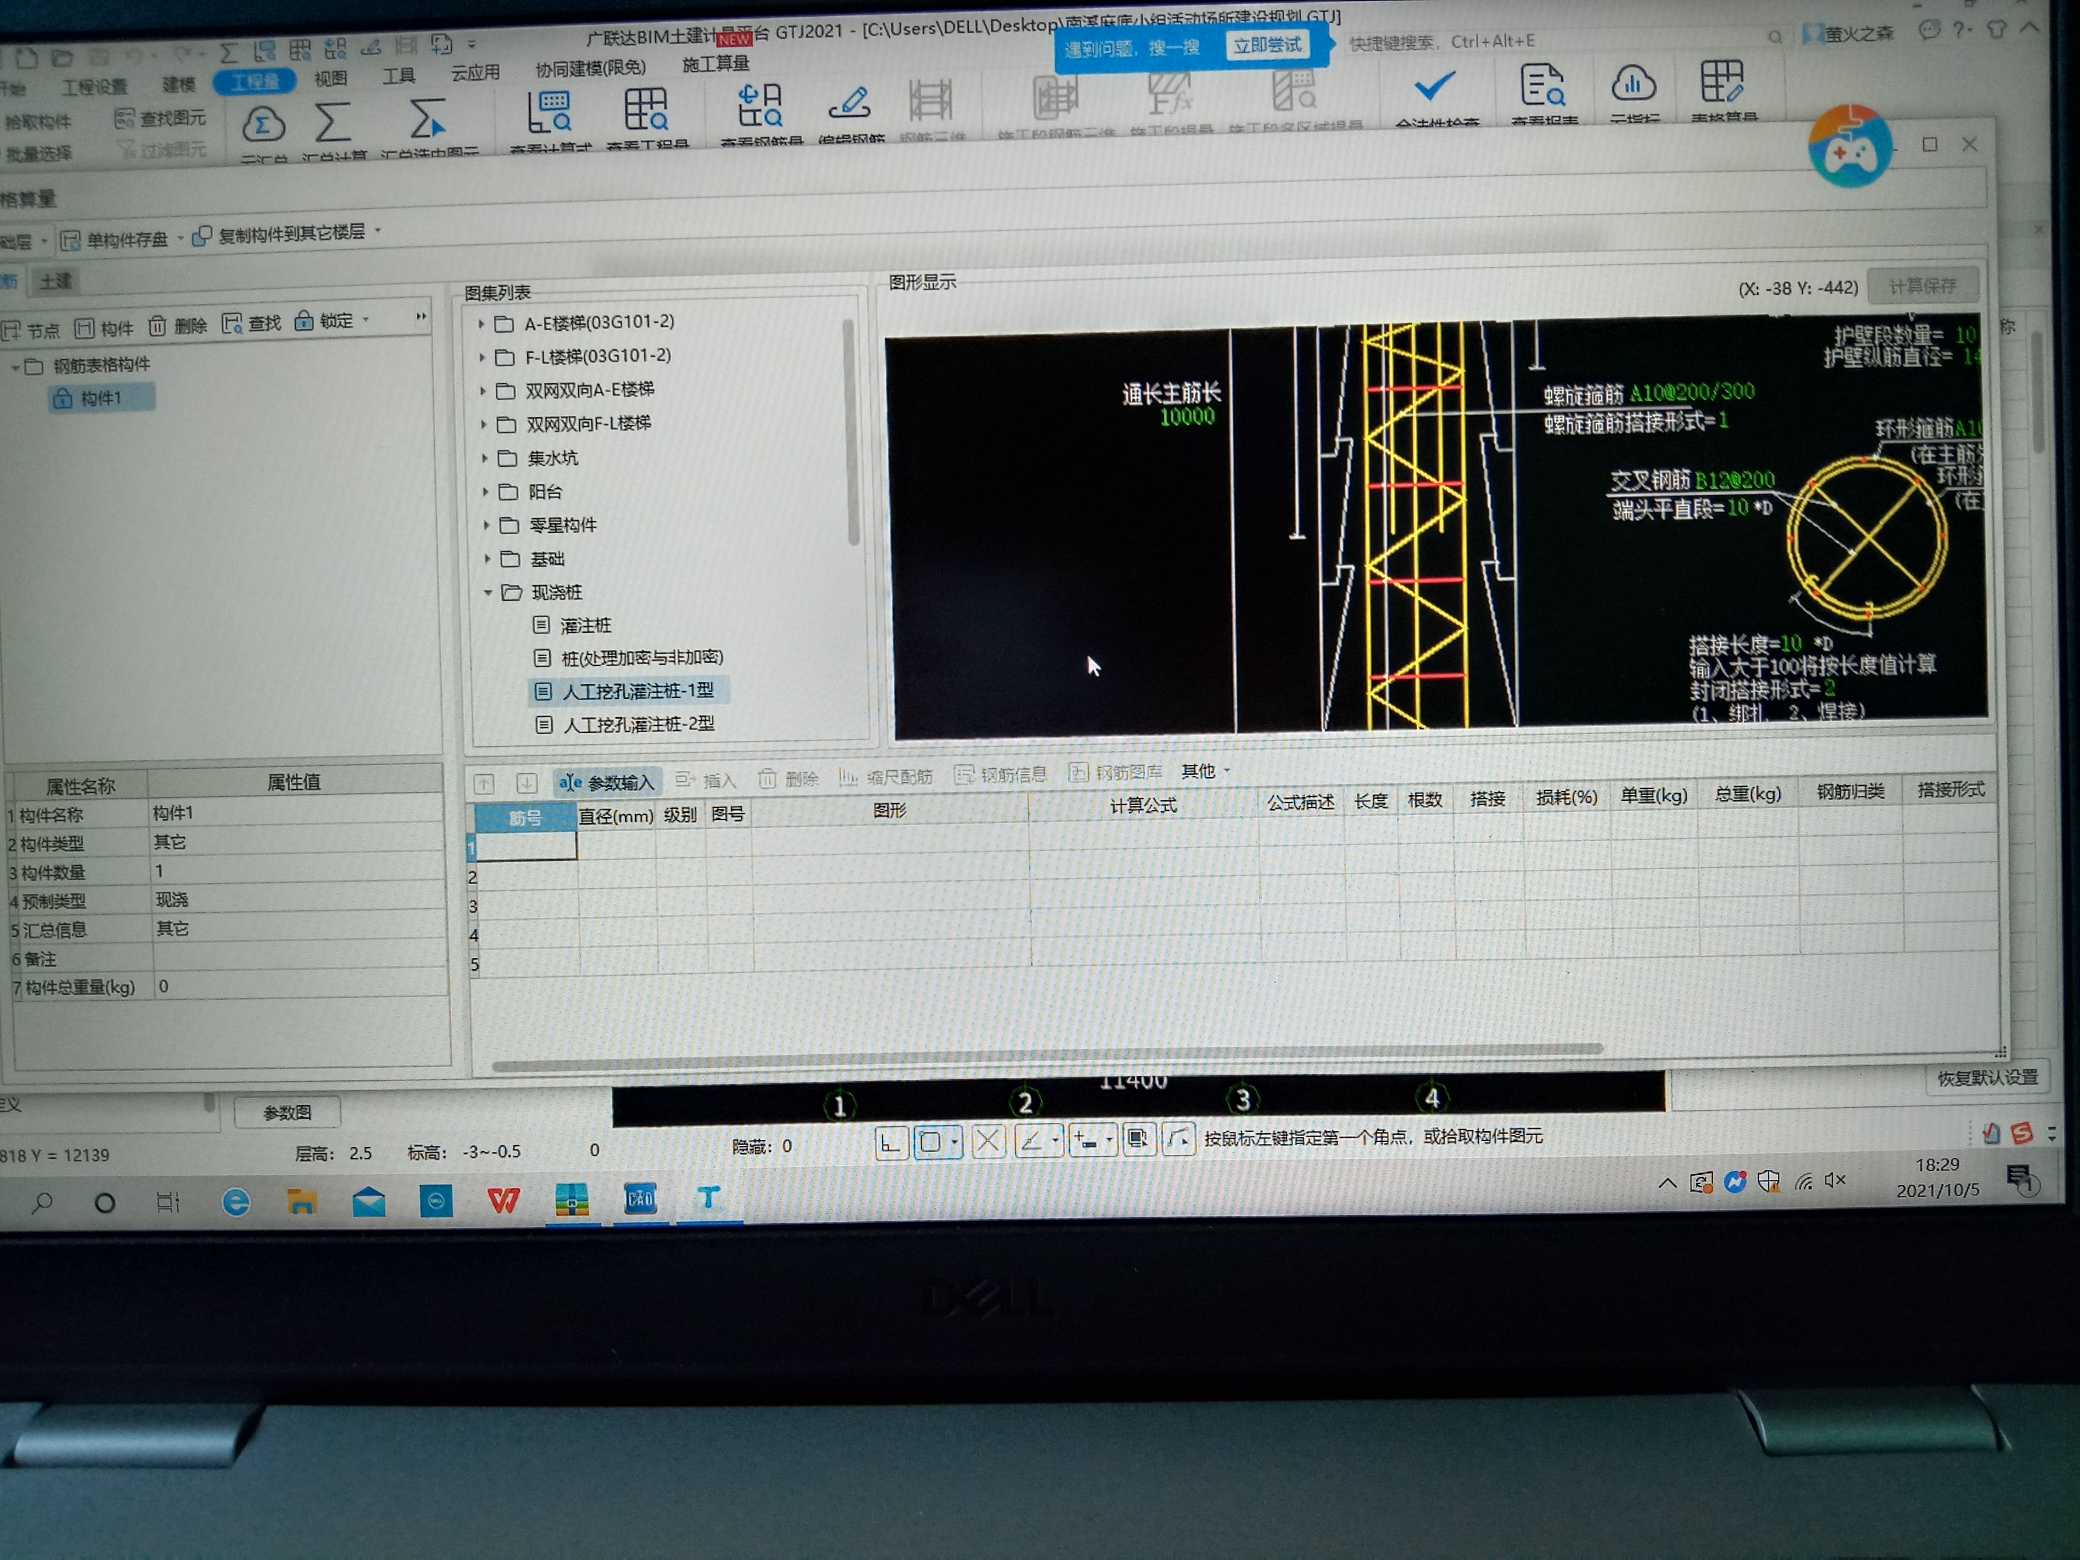Expand the 双网双向A-E楼梯 folder

(x=483, y=391)
